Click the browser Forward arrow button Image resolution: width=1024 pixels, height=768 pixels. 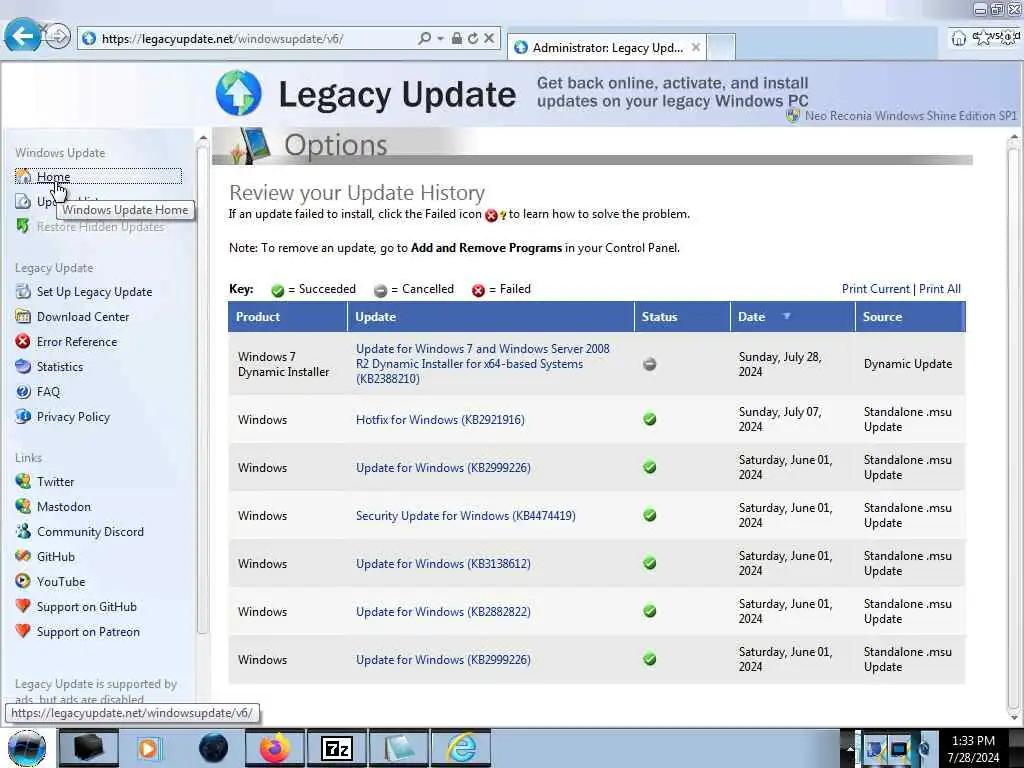tap(57, 36)
